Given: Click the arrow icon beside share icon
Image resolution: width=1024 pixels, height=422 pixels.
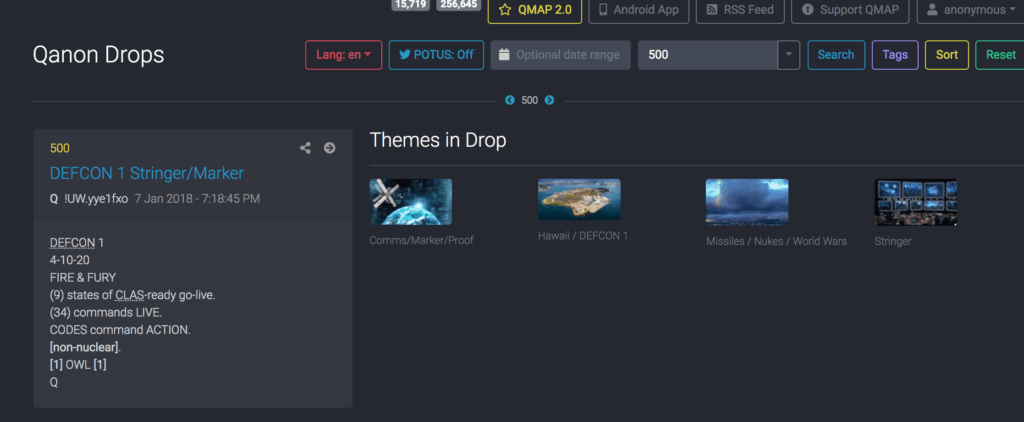Looking at the screenshot, I should (329, 148).
